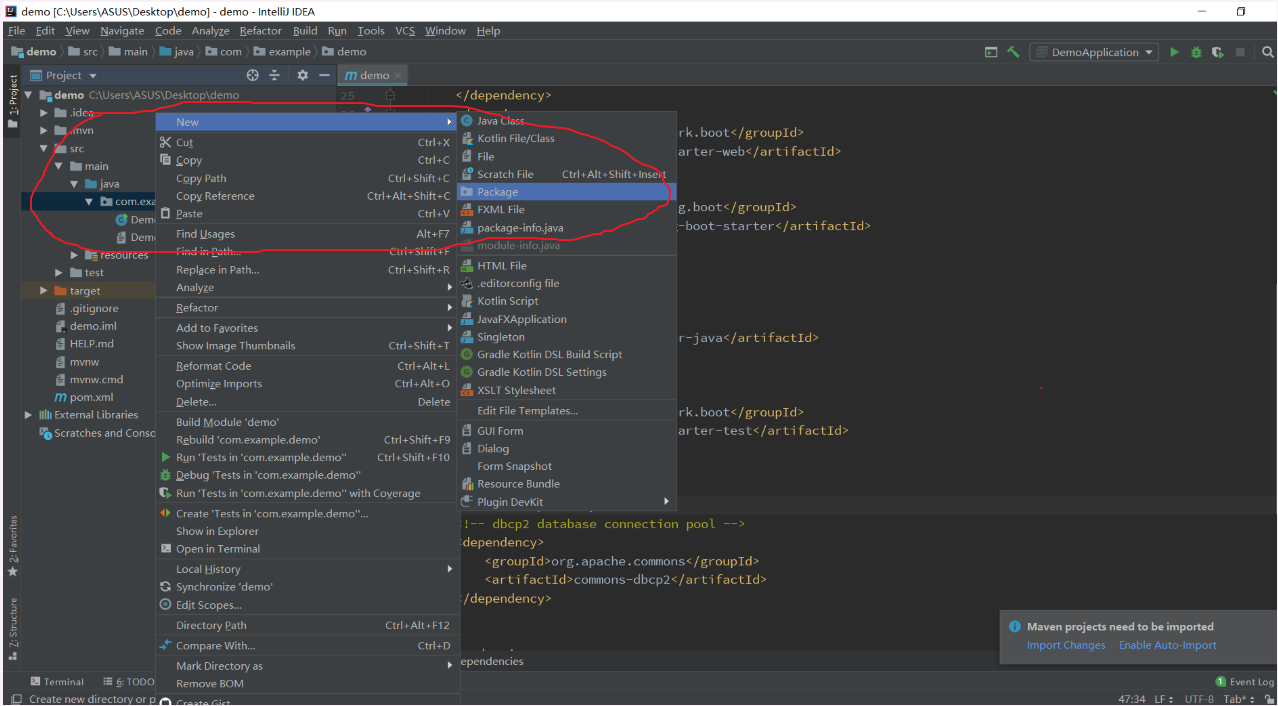Select Package in New submenu
The image size is (1278, 706).
click(566, 192)
